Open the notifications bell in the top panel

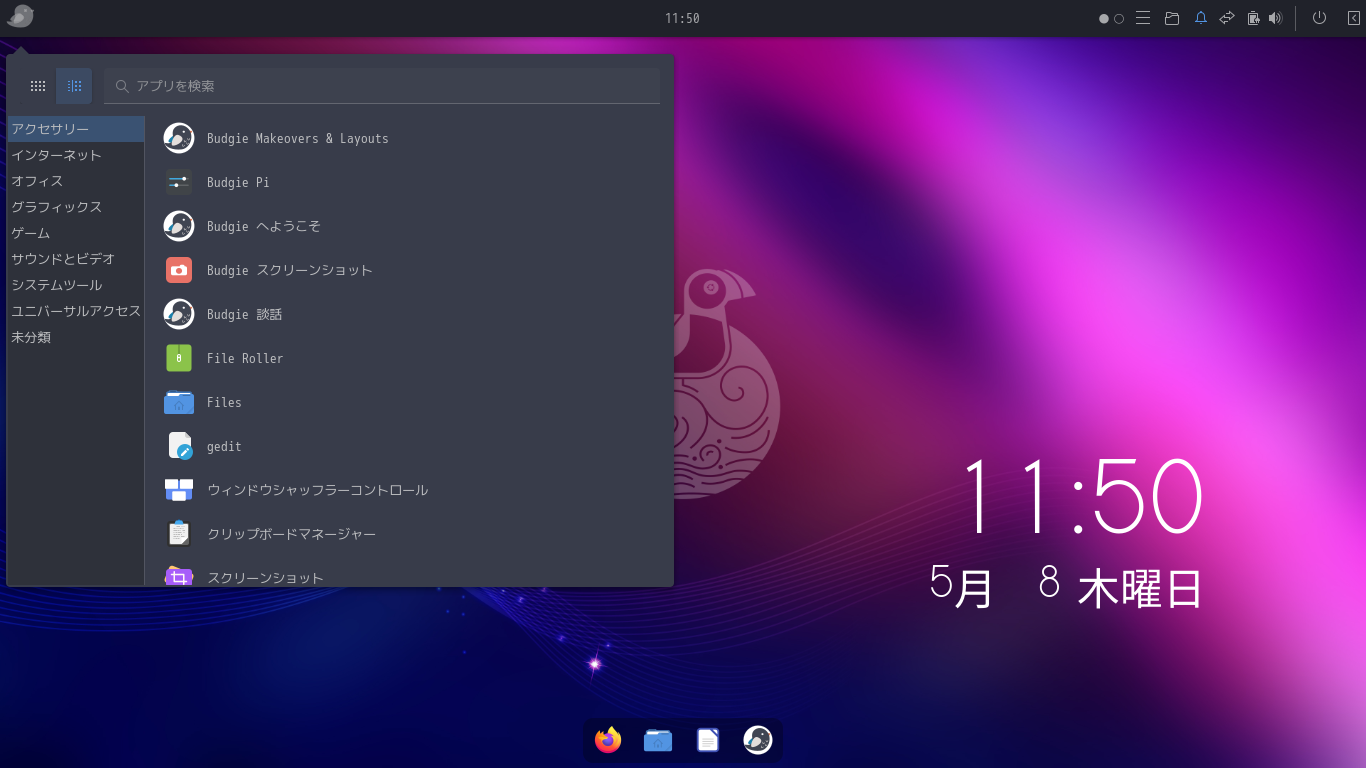pyautogui.click(x=1200, y=17)
